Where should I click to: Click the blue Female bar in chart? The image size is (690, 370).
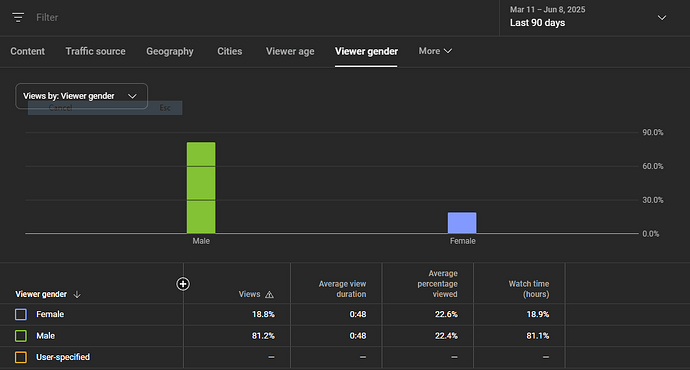point(462,223)
